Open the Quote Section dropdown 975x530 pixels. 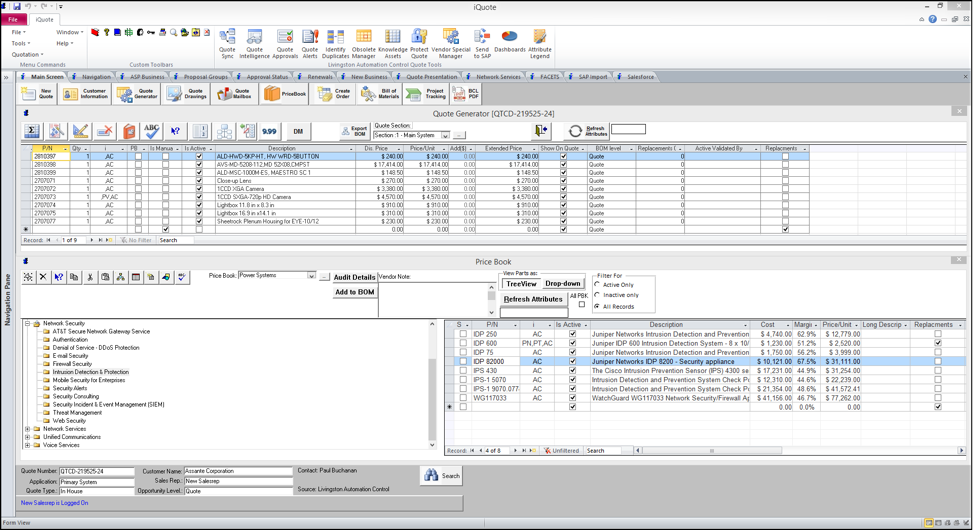[445, 135]
